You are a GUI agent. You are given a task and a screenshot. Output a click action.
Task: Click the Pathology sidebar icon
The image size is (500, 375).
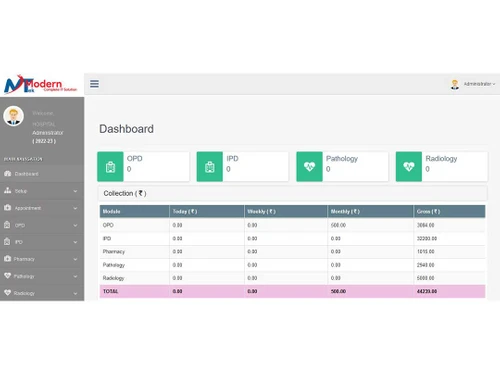[x=7, y=276]
